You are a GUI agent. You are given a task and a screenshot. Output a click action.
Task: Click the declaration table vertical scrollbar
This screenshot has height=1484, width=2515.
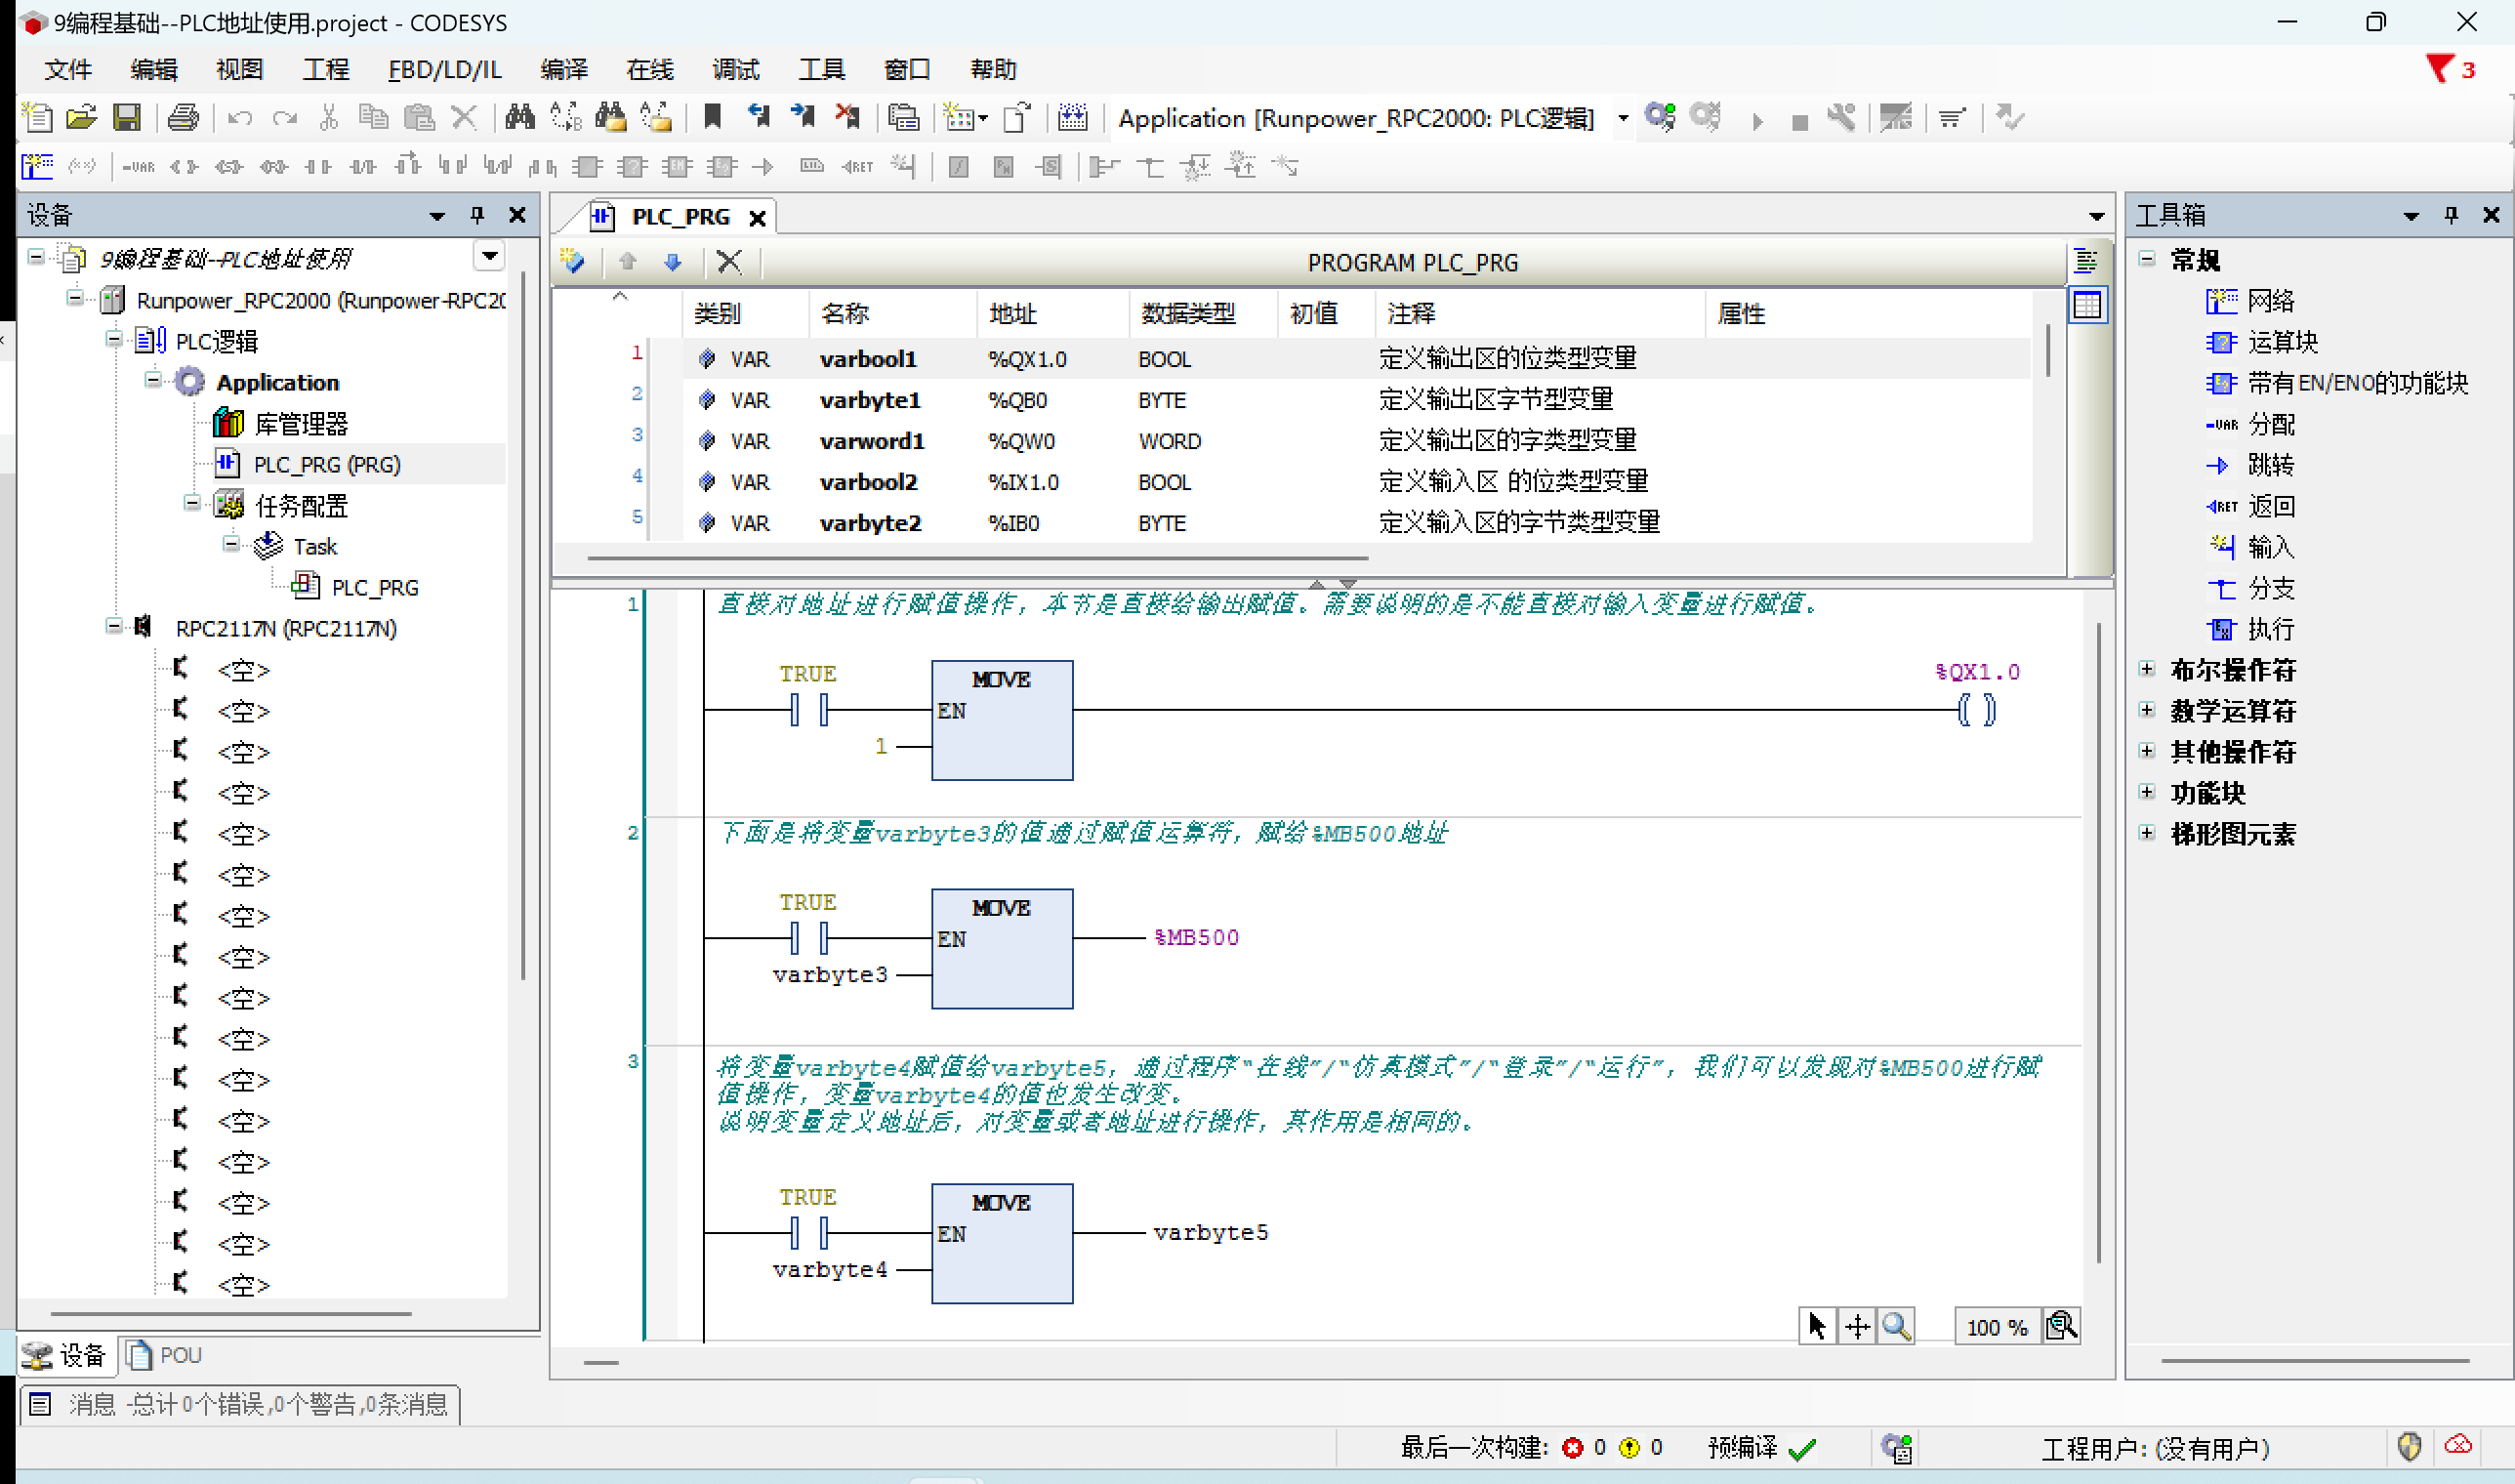point(2047,350)
